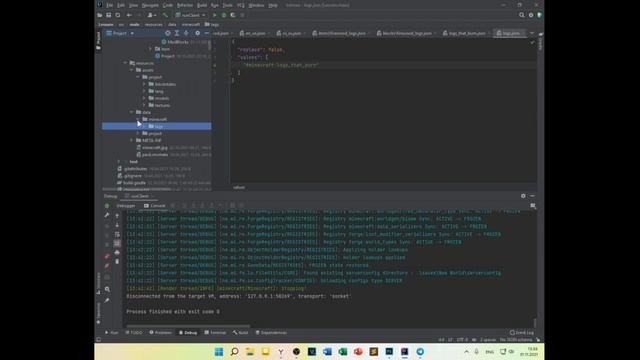Click the green Run play button
The image size is (640, 360).
pos(215,15)
